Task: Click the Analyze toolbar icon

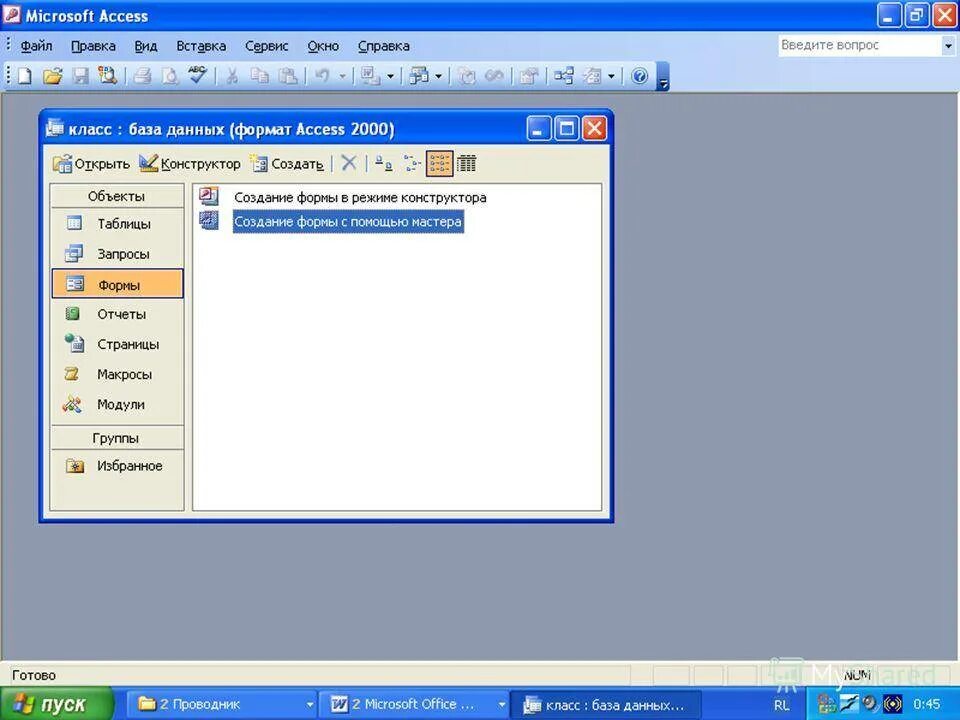Action: pyautogui.click(x=419, y=76)
